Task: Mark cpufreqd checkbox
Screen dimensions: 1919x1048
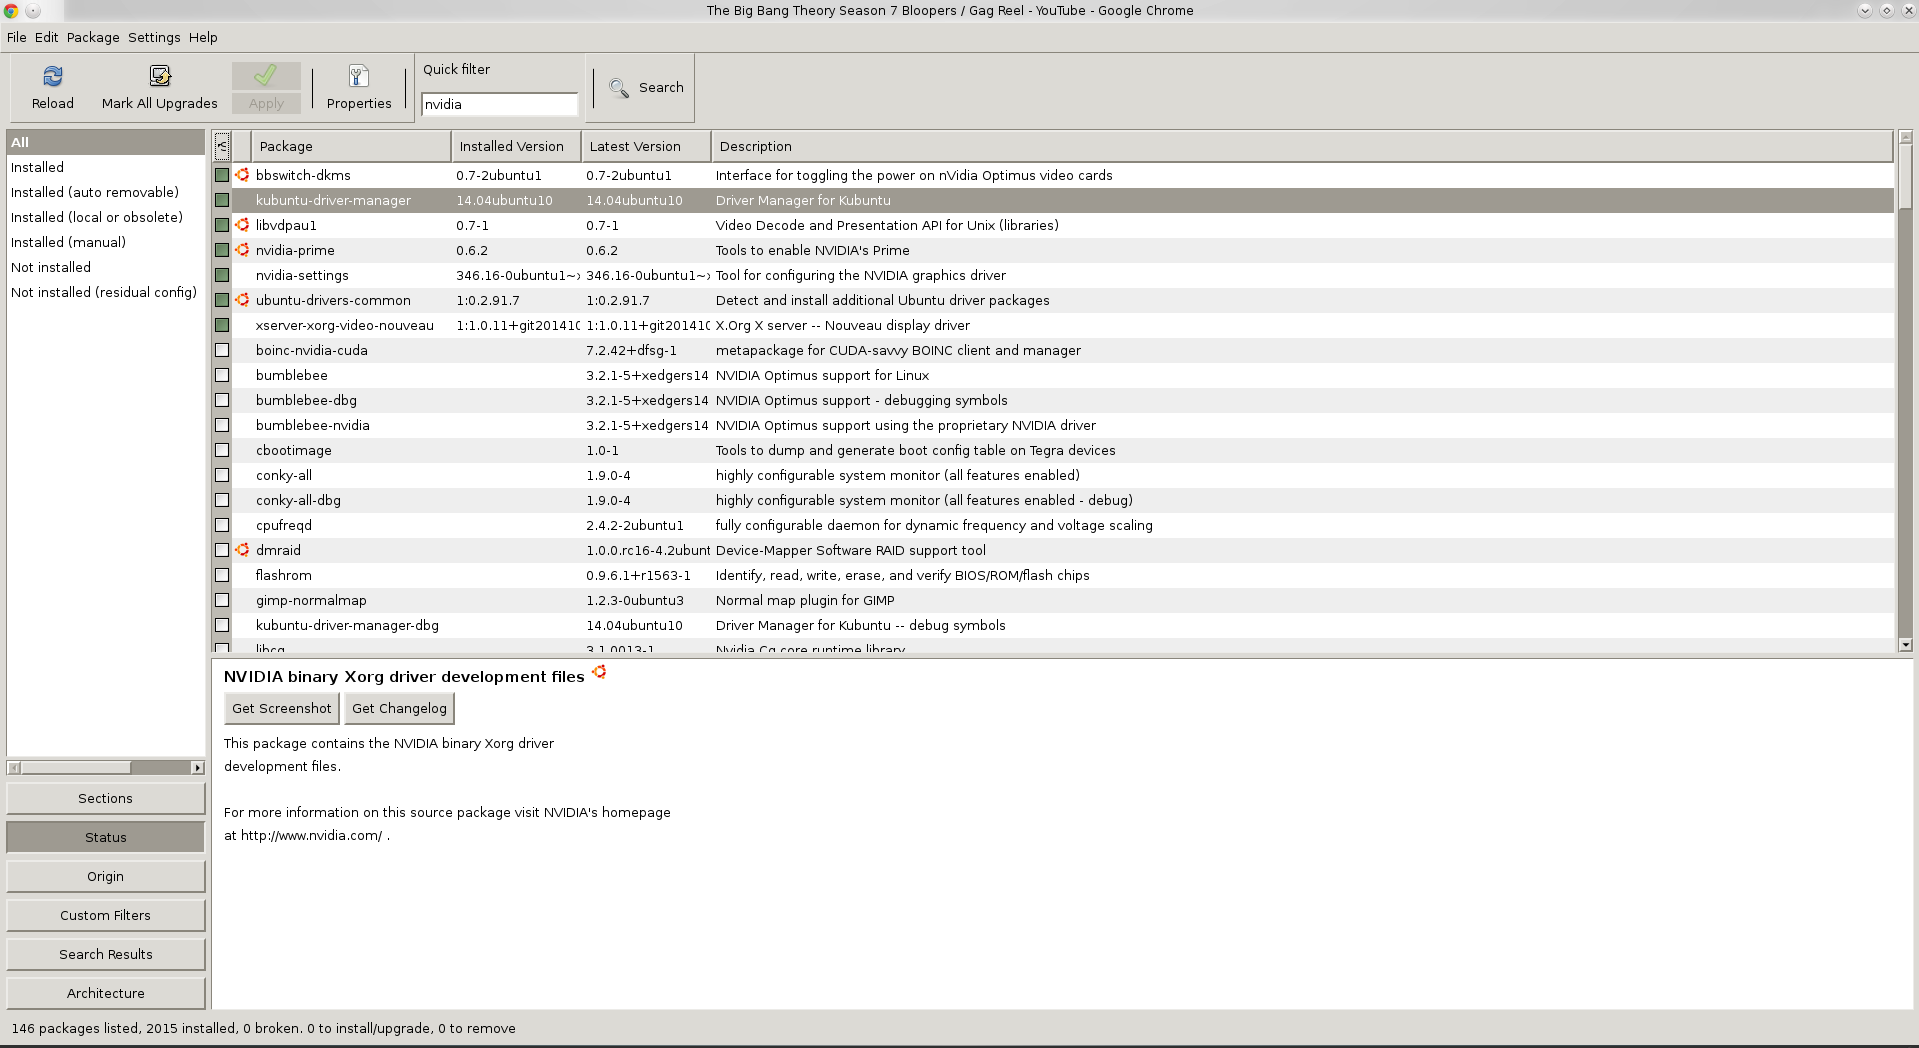Action: [222, 525]
